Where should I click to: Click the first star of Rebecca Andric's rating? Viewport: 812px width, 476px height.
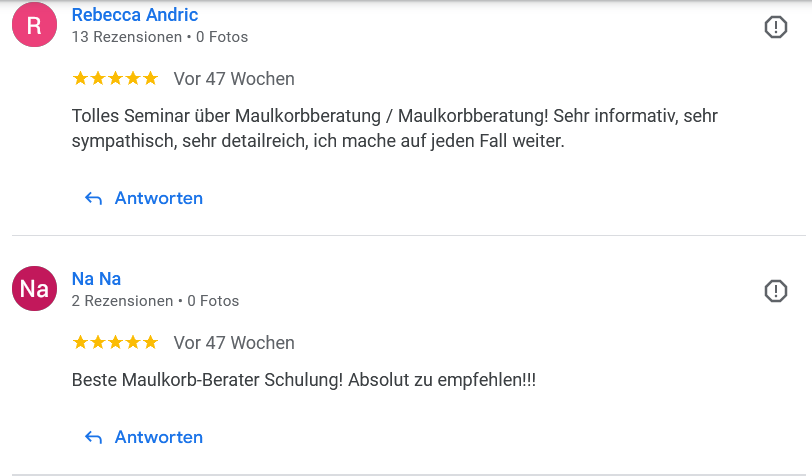[80, 78]
